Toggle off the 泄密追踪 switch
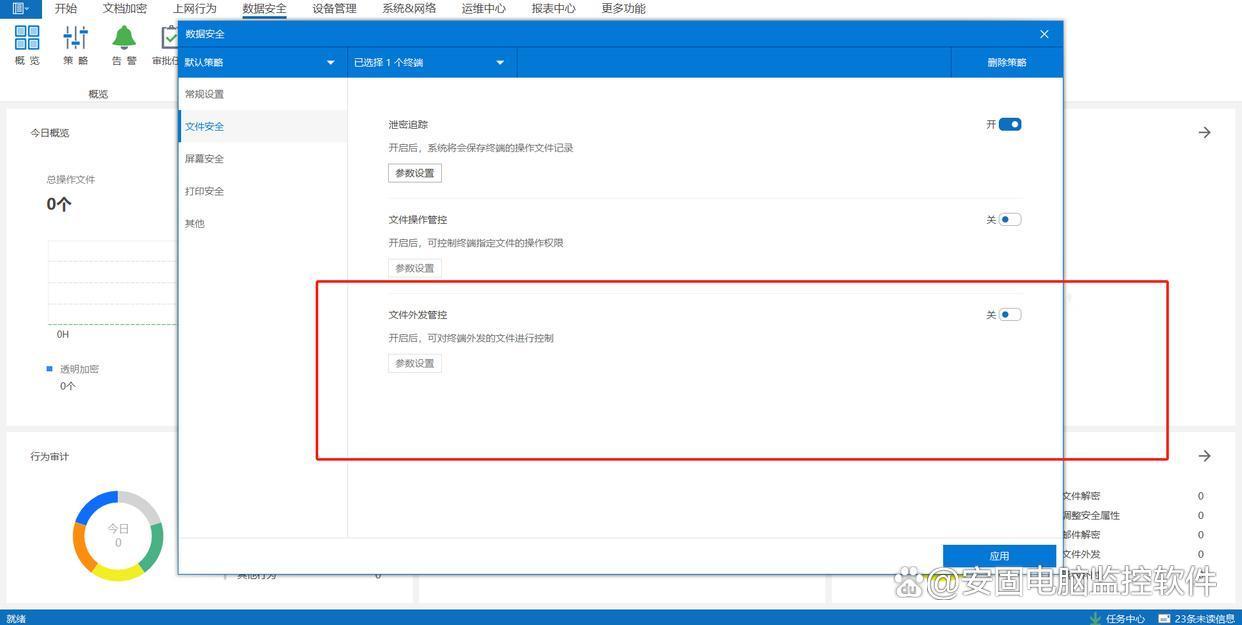This screenshot has width=1242, height=625. click(x=1010, y=124)
